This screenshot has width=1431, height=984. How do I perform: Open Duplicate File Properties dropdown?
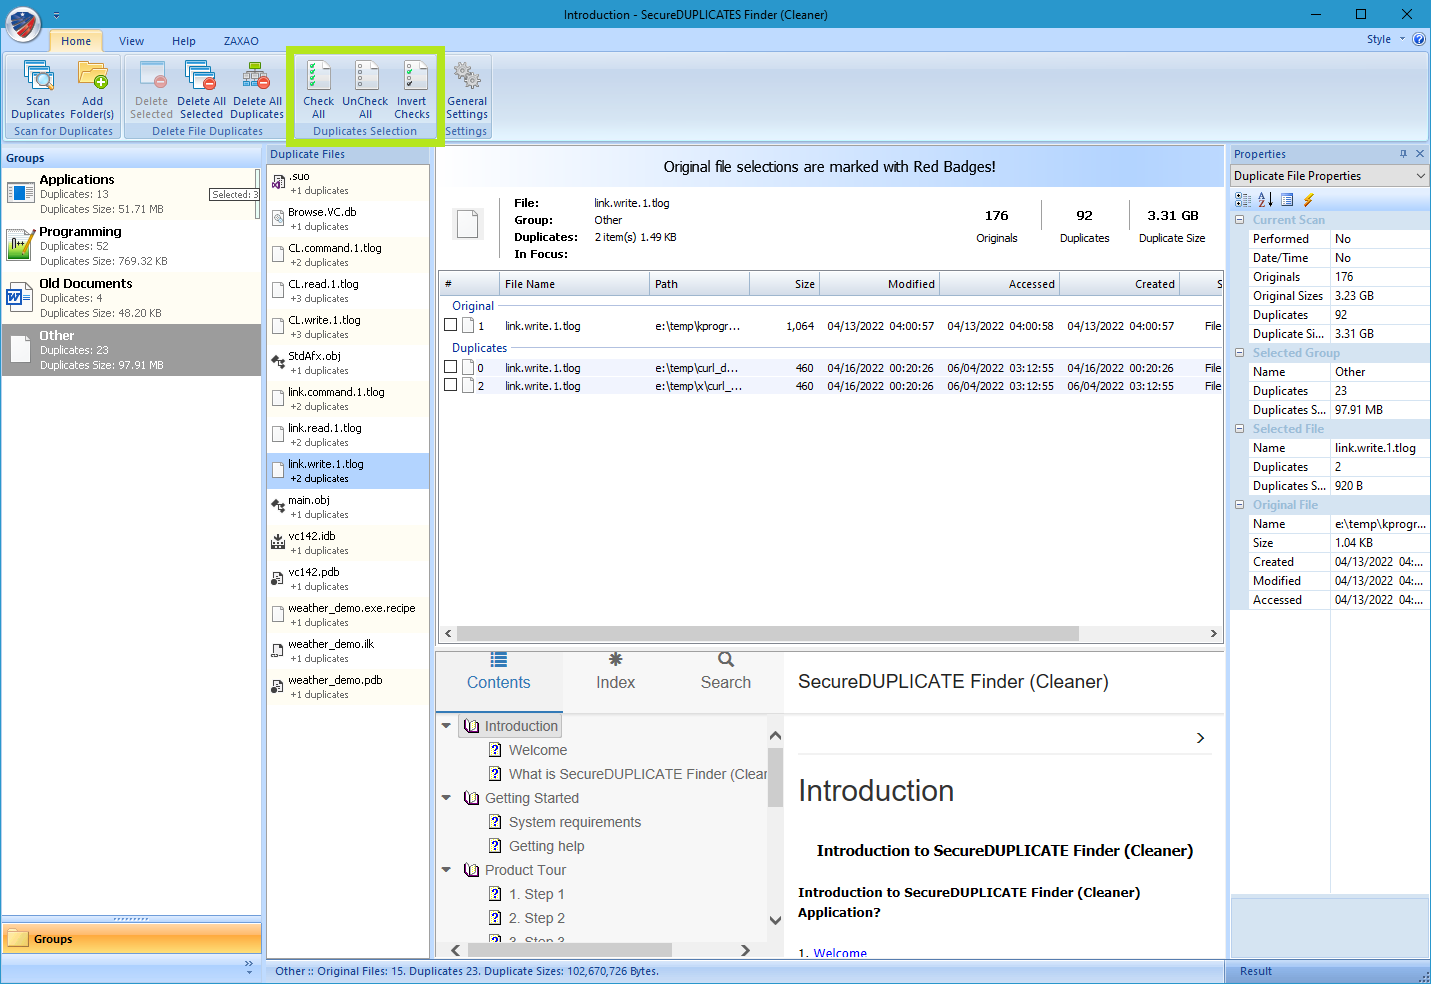(1421, 176)
